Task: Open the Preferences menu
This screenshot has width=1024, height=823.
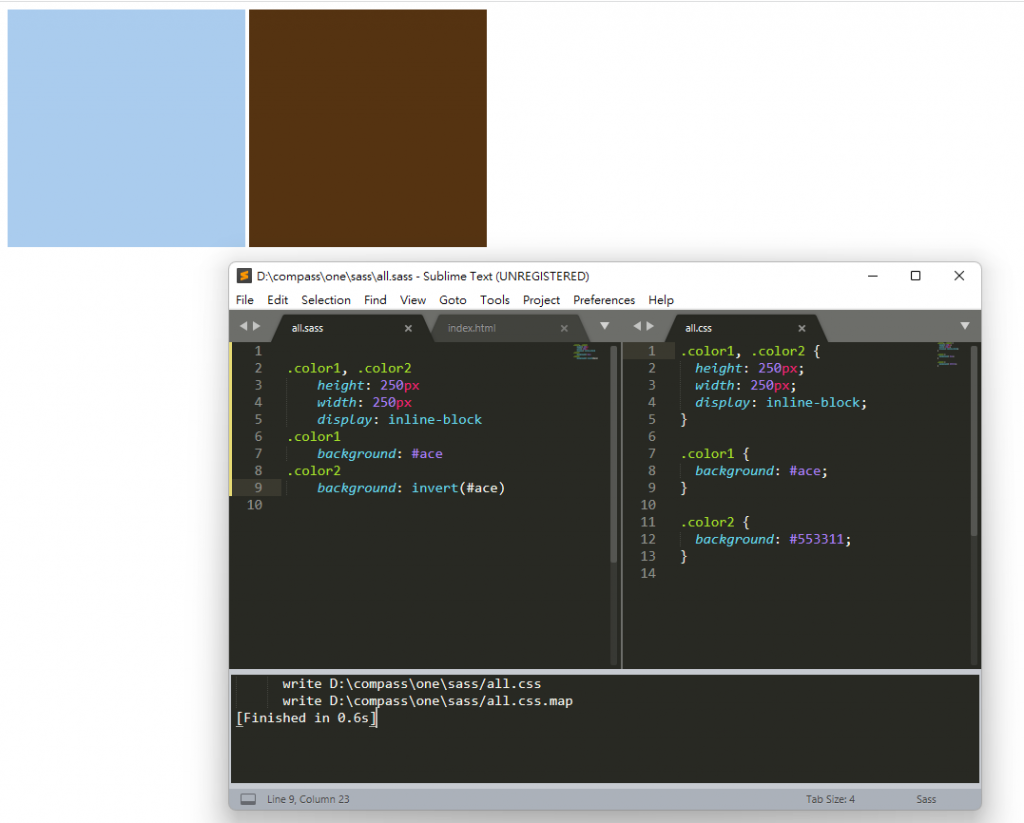Action: (604, 300)
